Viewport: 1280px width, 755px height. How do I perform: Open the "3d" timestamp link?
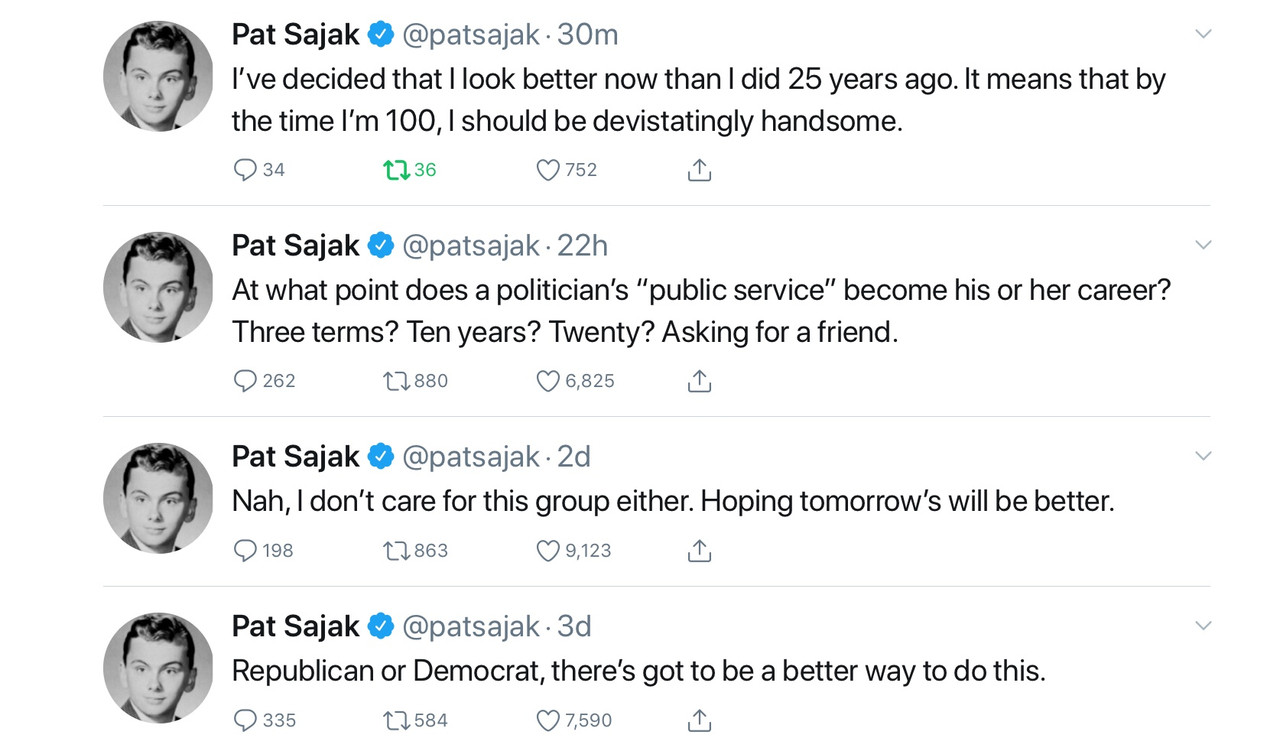(x=574, y=627)
